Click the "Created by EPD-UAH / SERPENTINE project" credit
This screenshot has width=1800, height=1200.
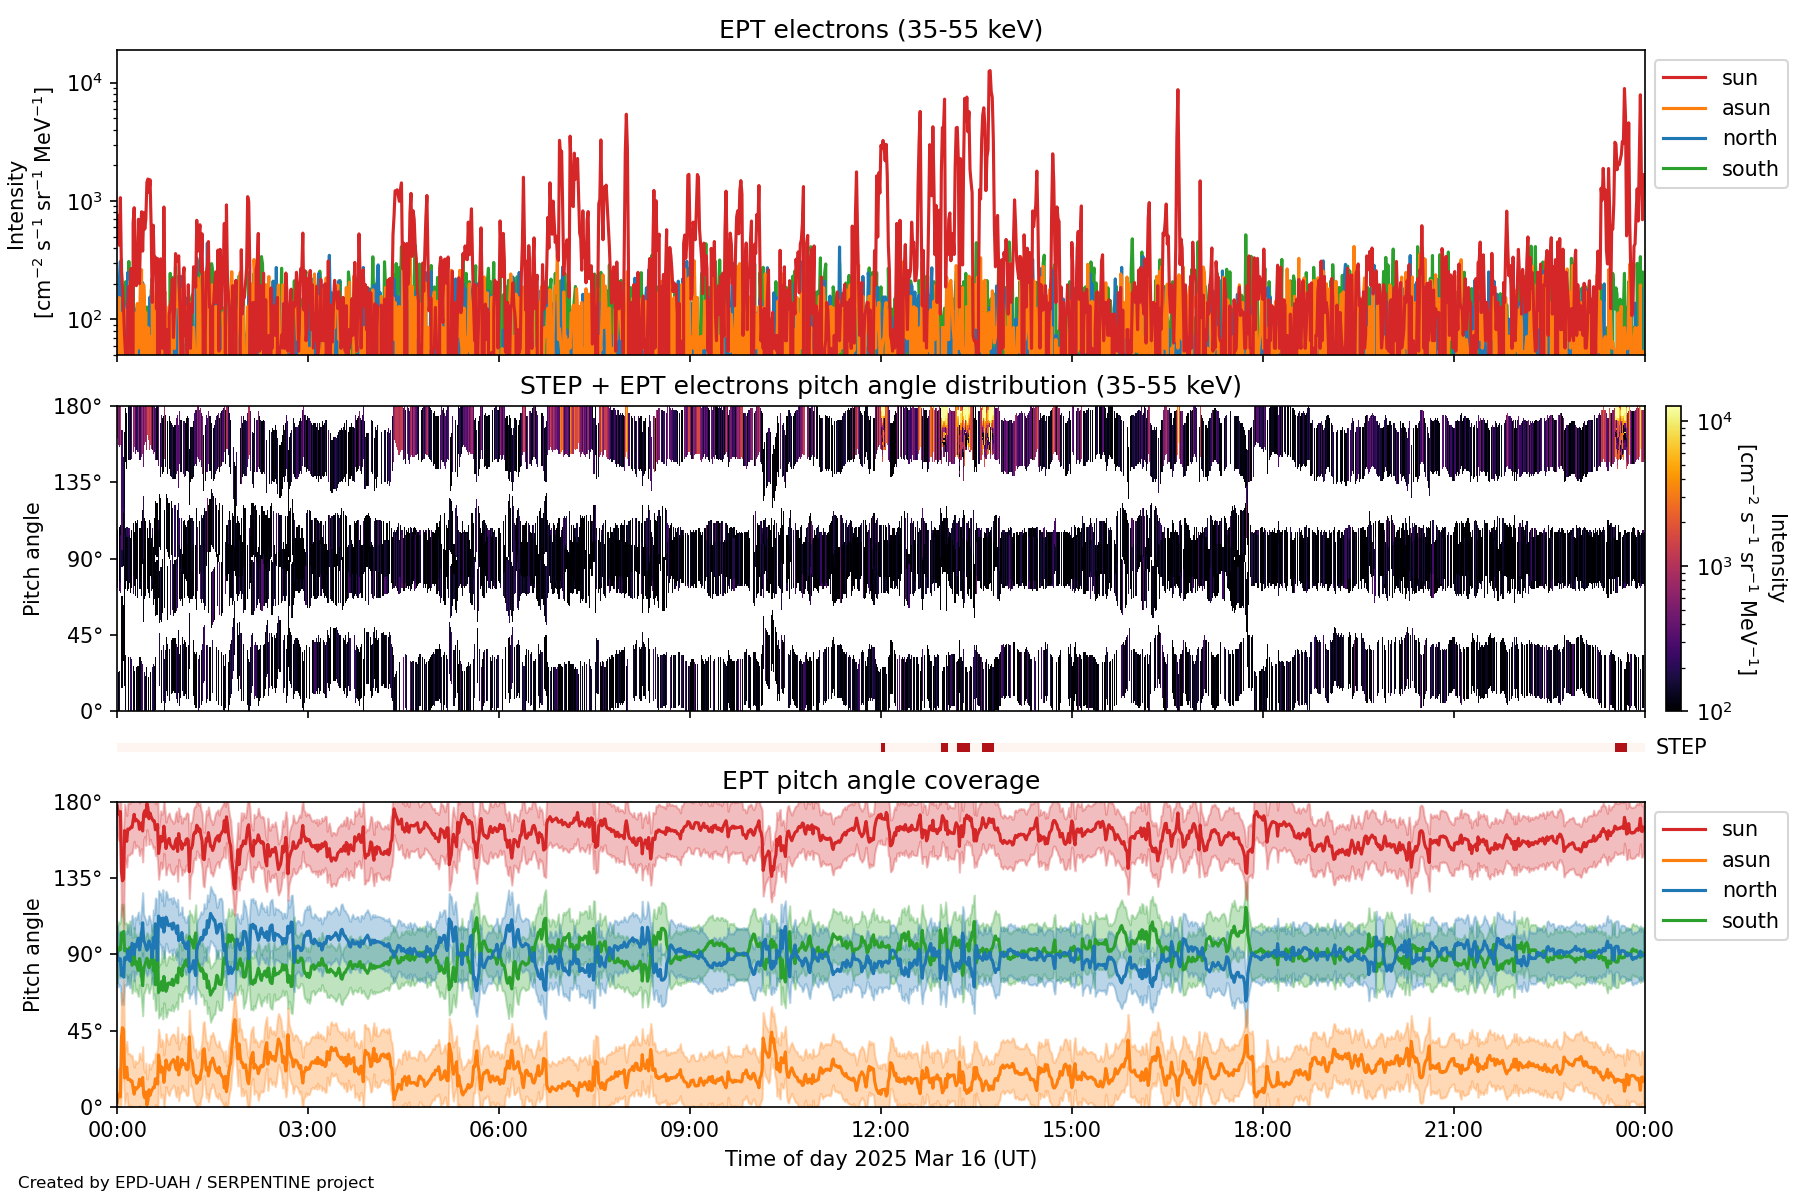point(196,1183)
